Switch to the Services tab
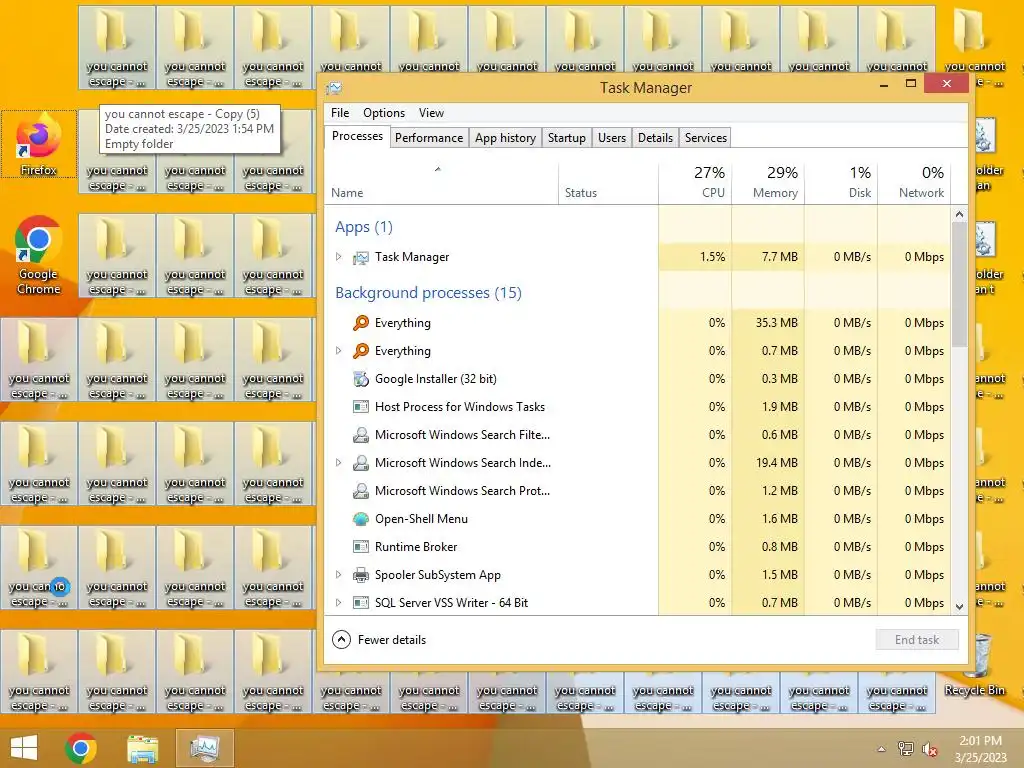The image size is (1024, 768). click(x=705, y=138)
